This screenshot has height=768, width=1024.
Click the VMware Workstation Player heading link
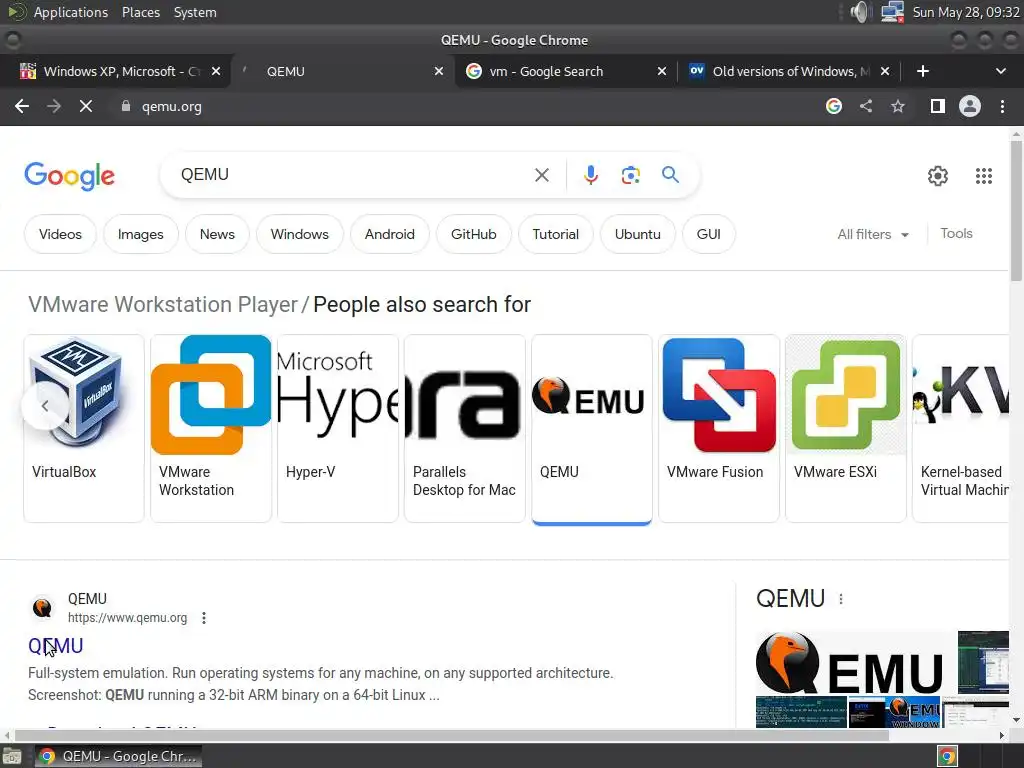coord(163,305)
